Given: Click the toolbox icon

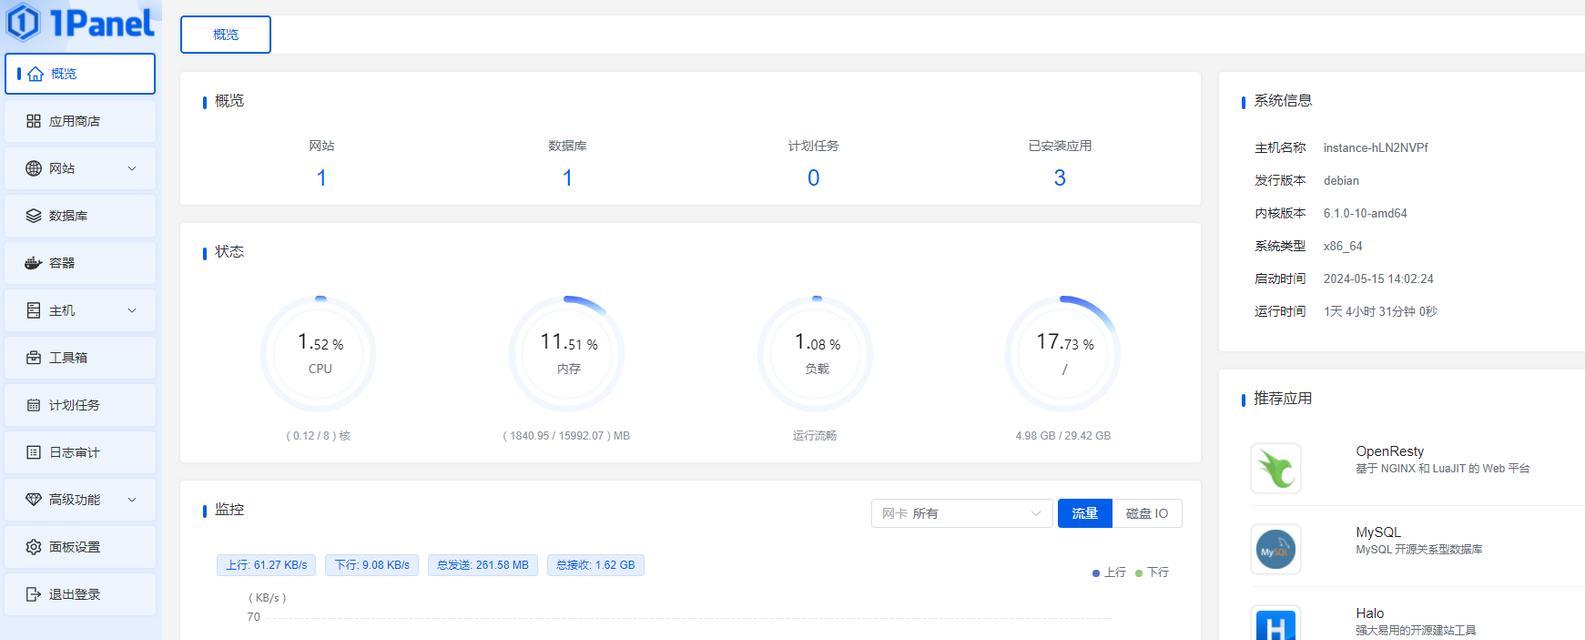Looking at the screenshot, I should tap(33, 358).
